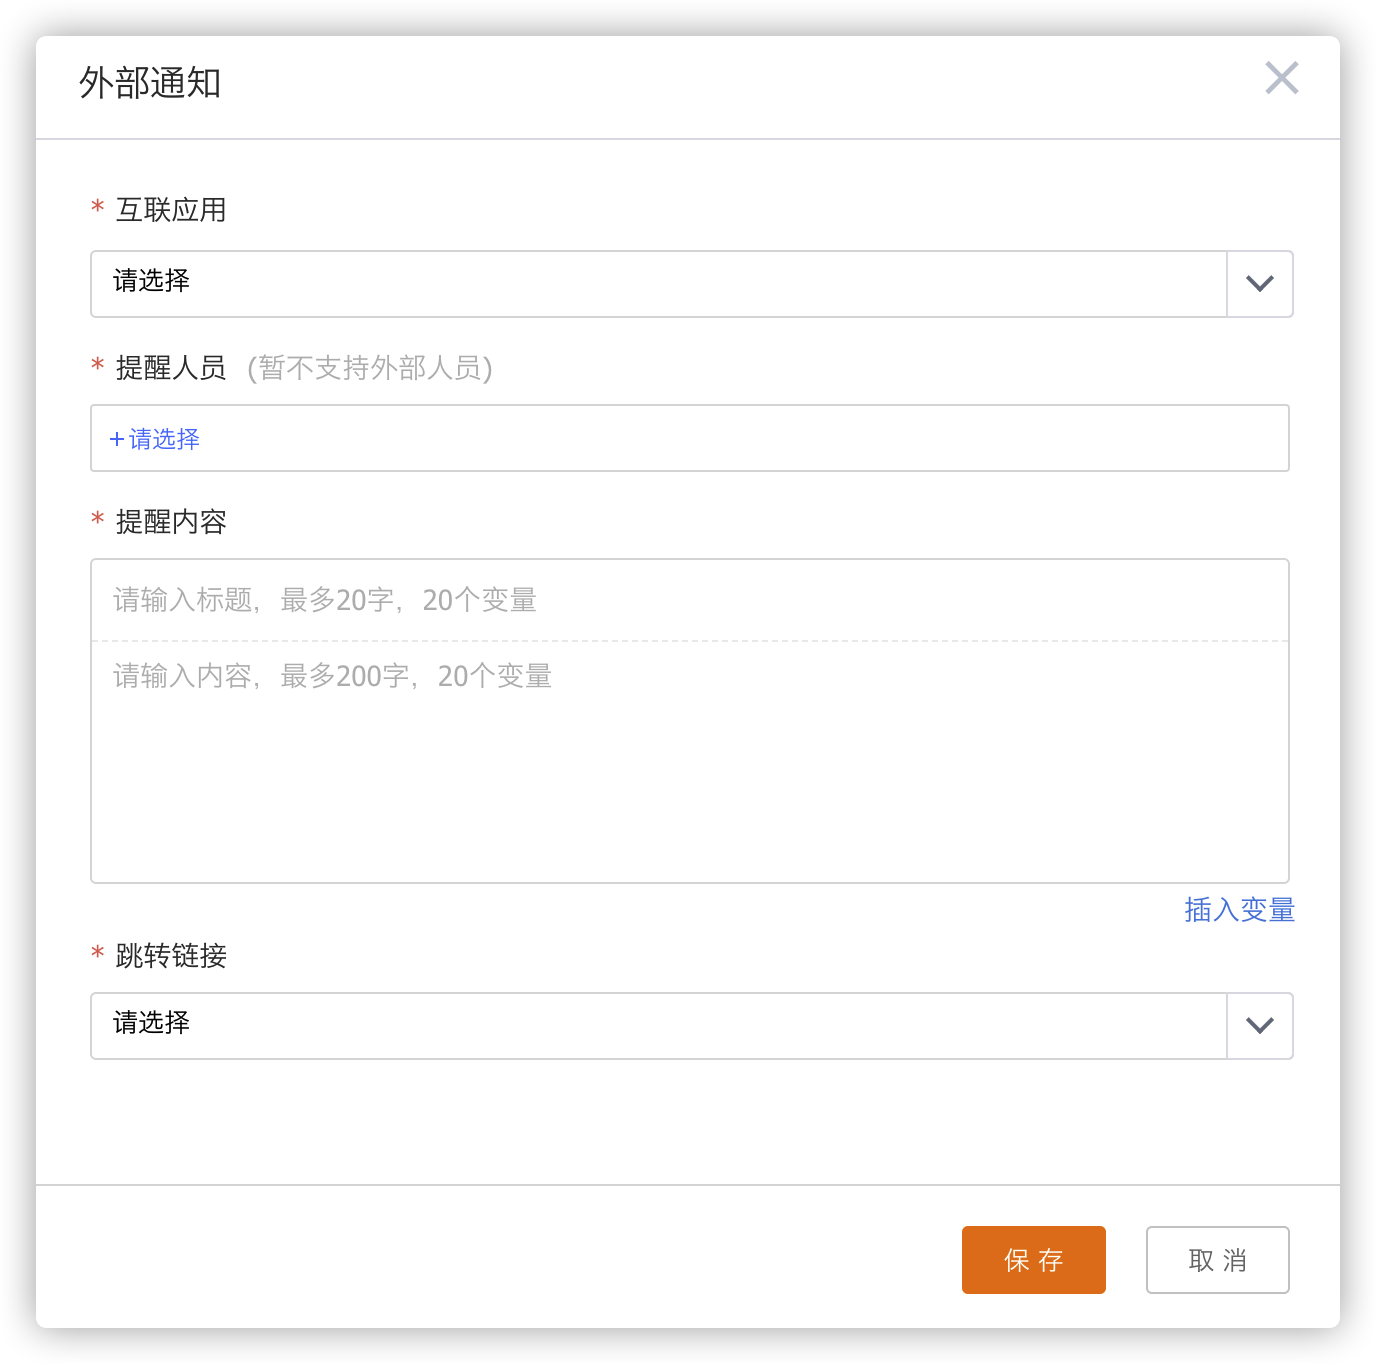
Task: Click the red asterisk beside 跳转链接
Action: (98, 954)
